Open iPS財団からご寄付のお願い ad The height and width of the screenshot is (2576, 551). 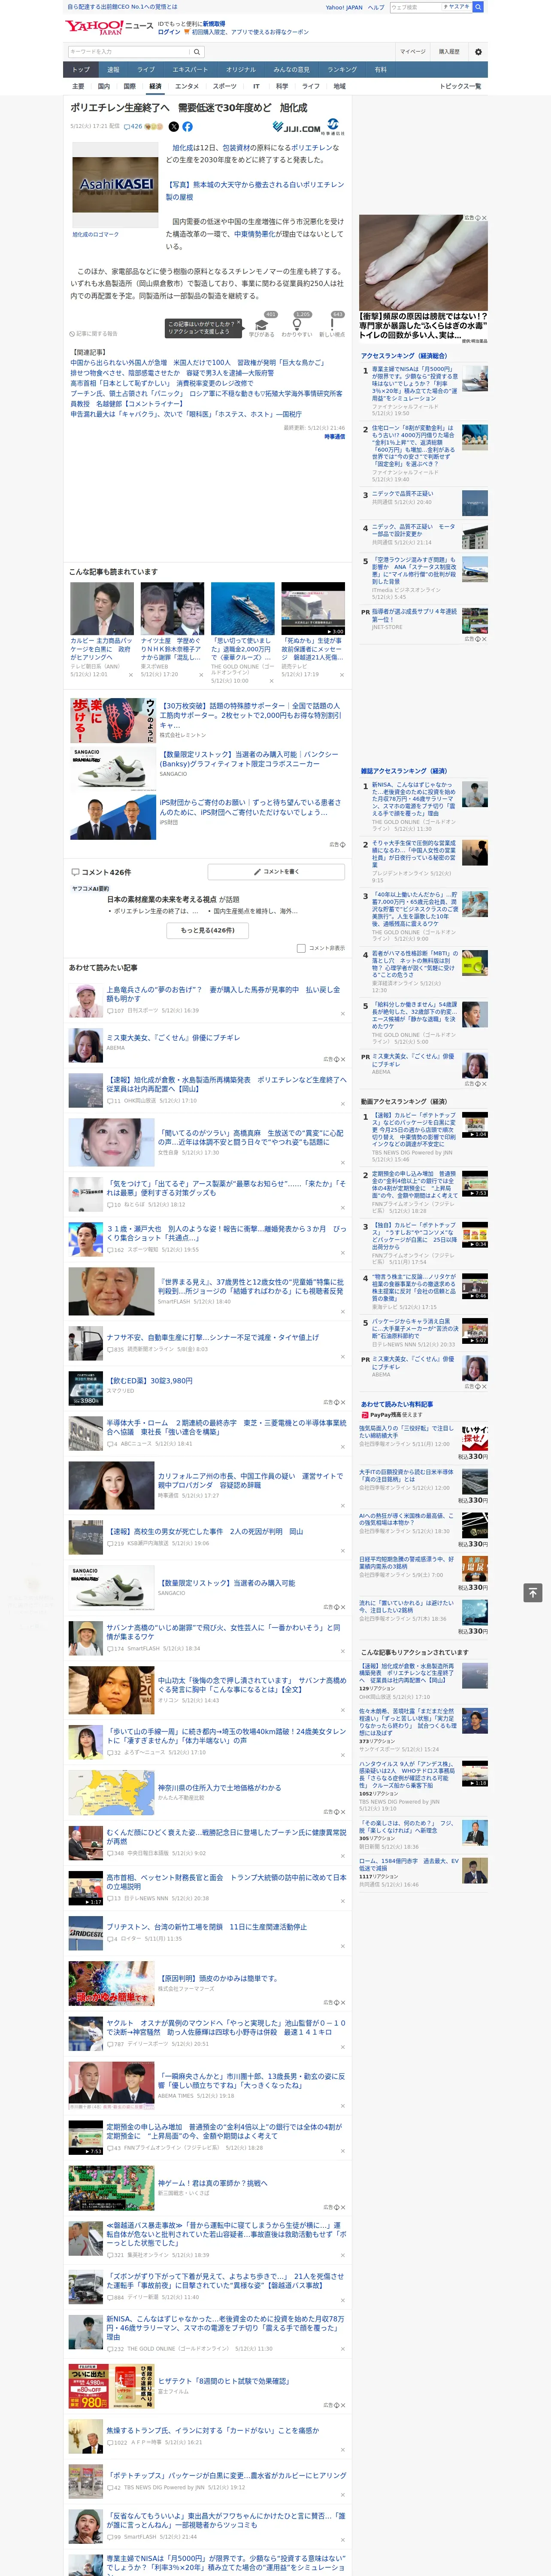(x=250, y=807)
